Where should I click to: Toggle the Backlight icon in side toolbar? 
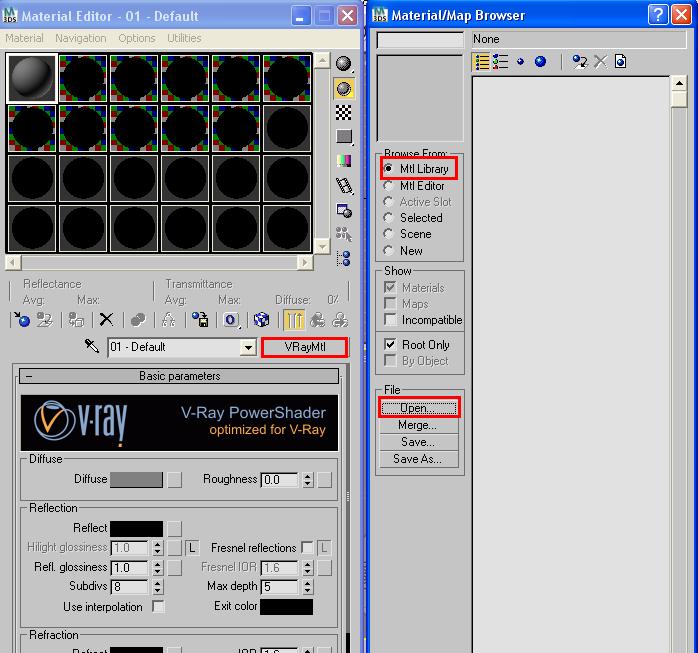pyautogui.click(x=344, y=89)
